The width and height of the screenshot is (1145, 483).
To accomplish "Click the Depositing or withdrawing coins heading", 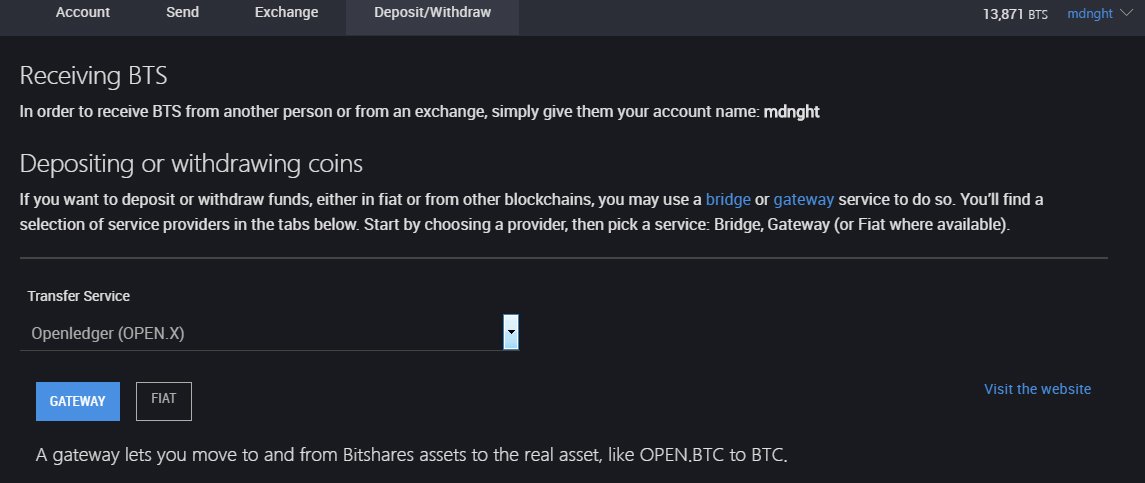I will click(191, 163).
